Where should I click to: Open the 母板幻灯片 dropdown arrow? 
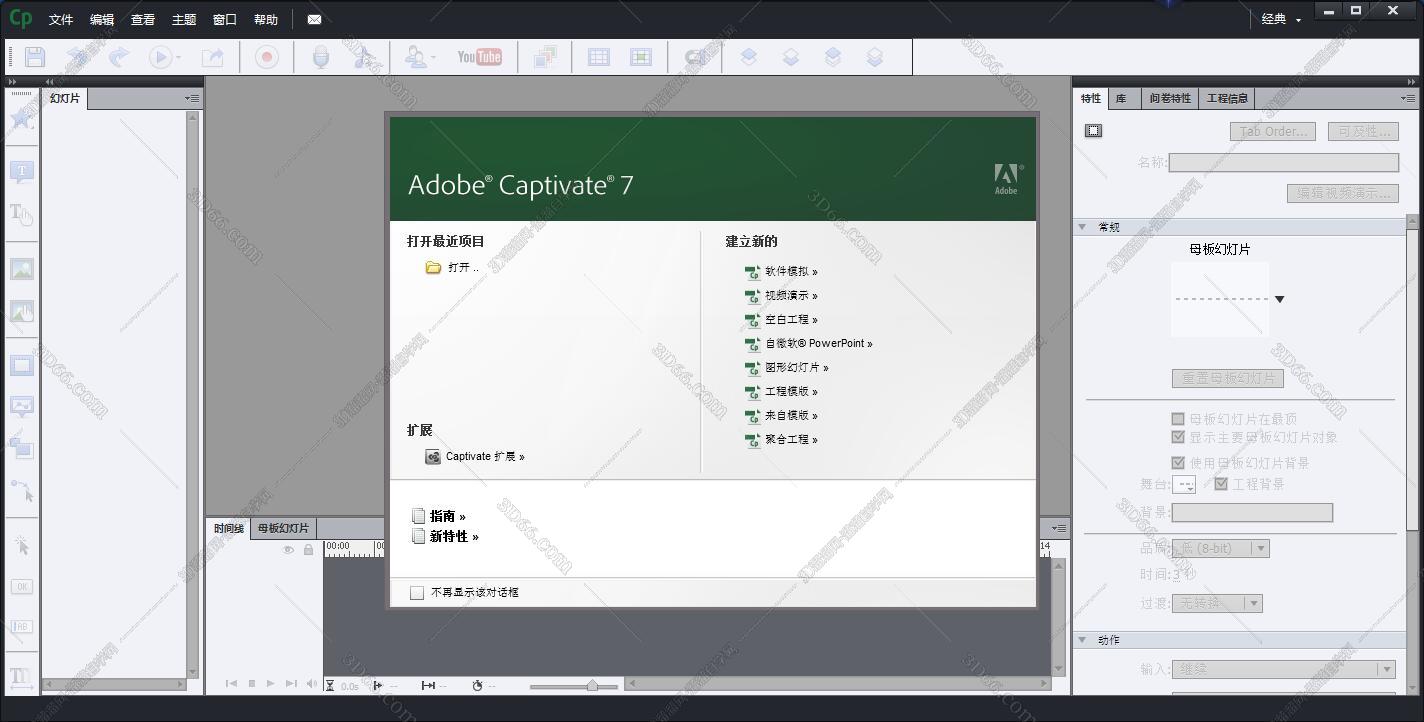(x=1280, y=298)
